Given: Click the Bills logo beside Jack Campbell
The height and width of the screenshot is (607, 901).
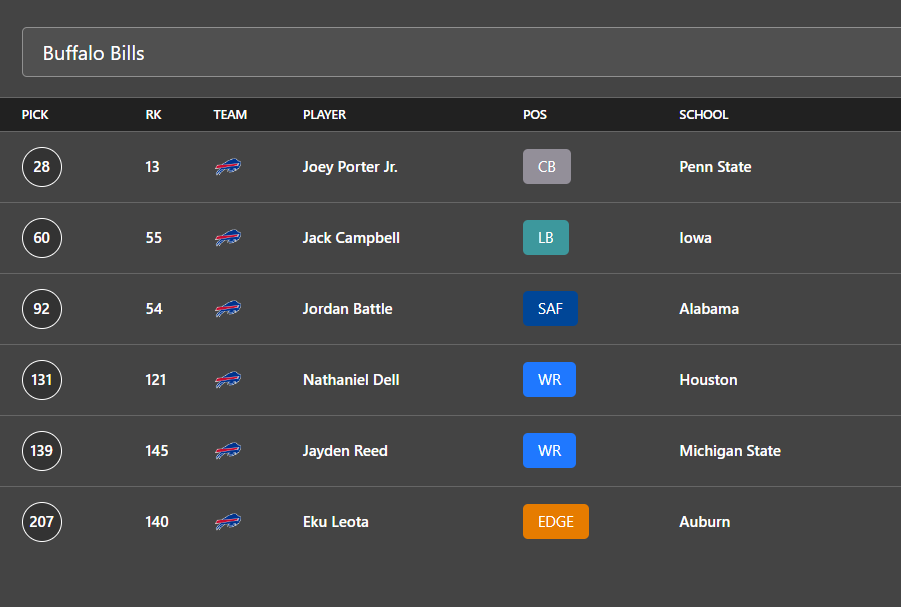Looking at the screenshot, I should 228,237.
